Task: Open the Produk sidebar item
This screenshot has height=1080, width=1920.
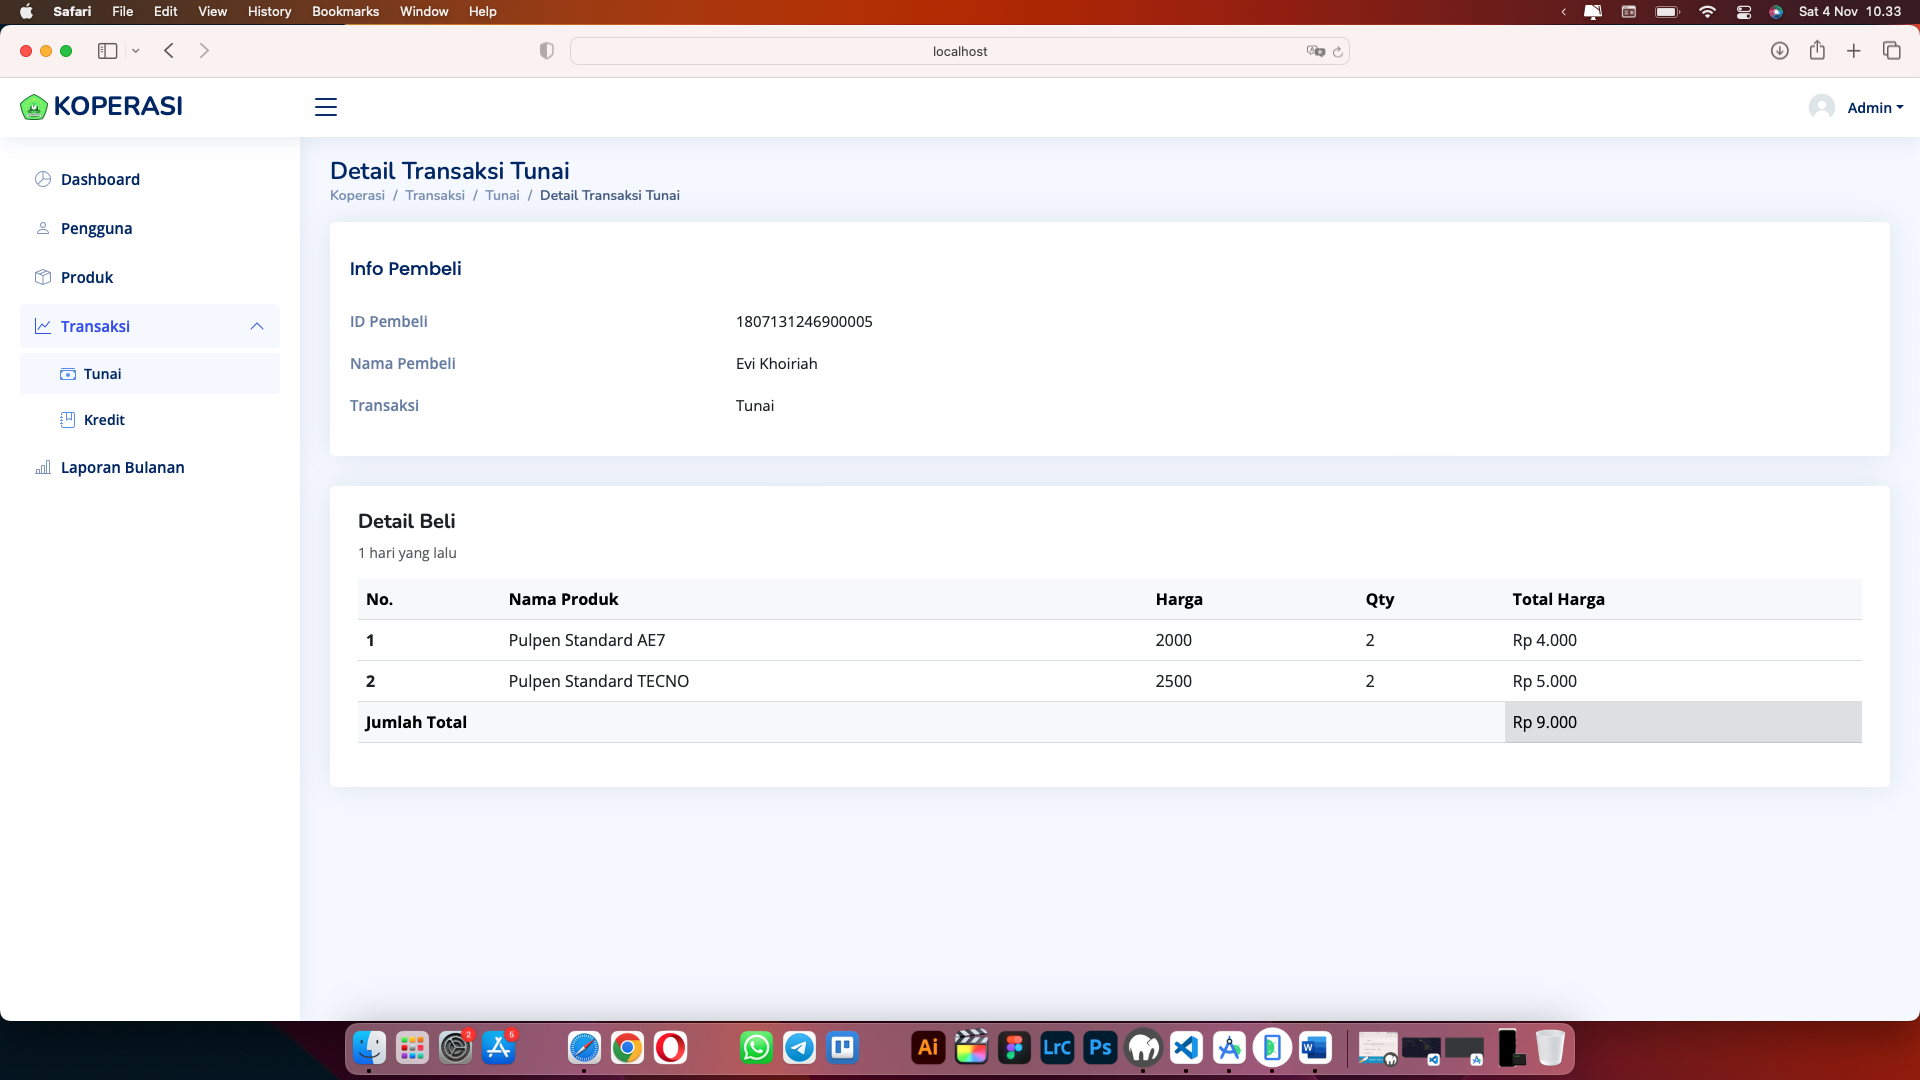Action: [x=87, y=277]
